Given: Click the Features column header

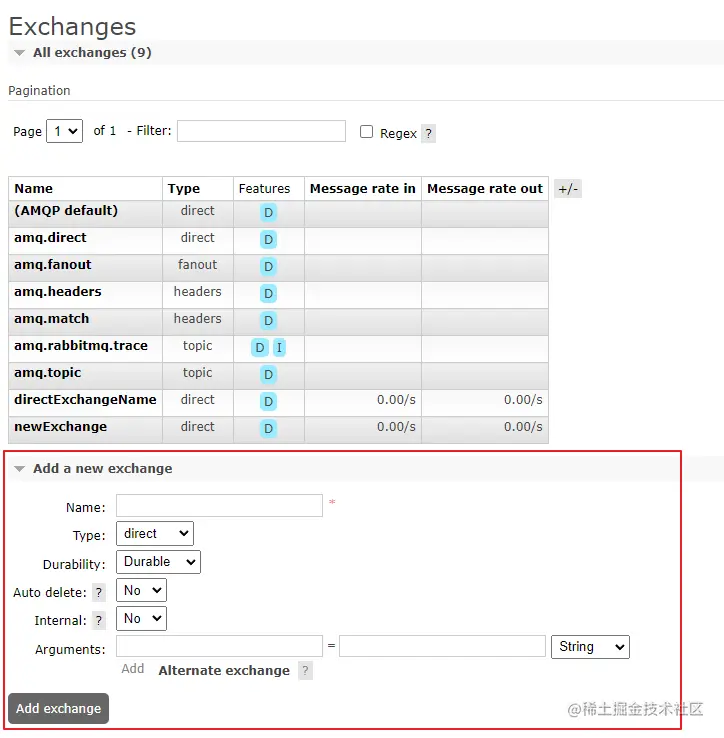Looking at the screenshot, I should (x=264, y=188).
